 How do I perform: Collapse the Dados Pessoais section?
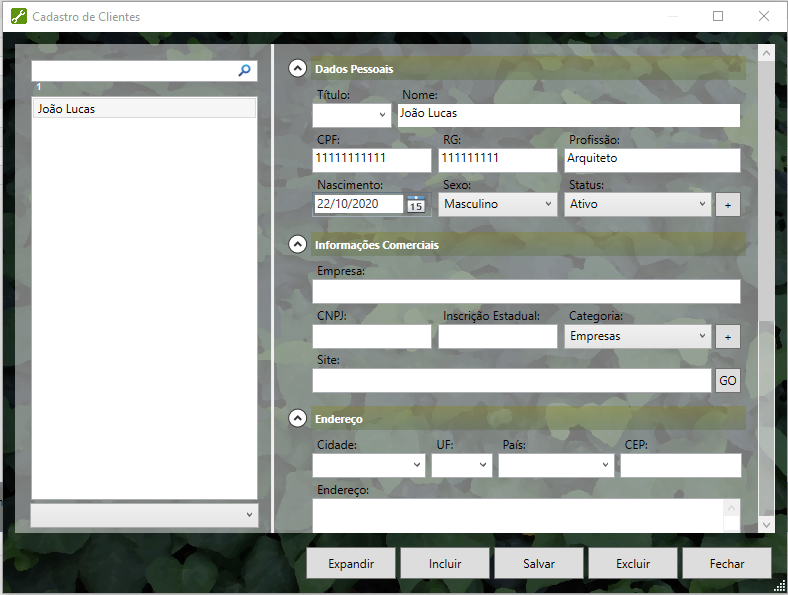click(x=297, y=69)
